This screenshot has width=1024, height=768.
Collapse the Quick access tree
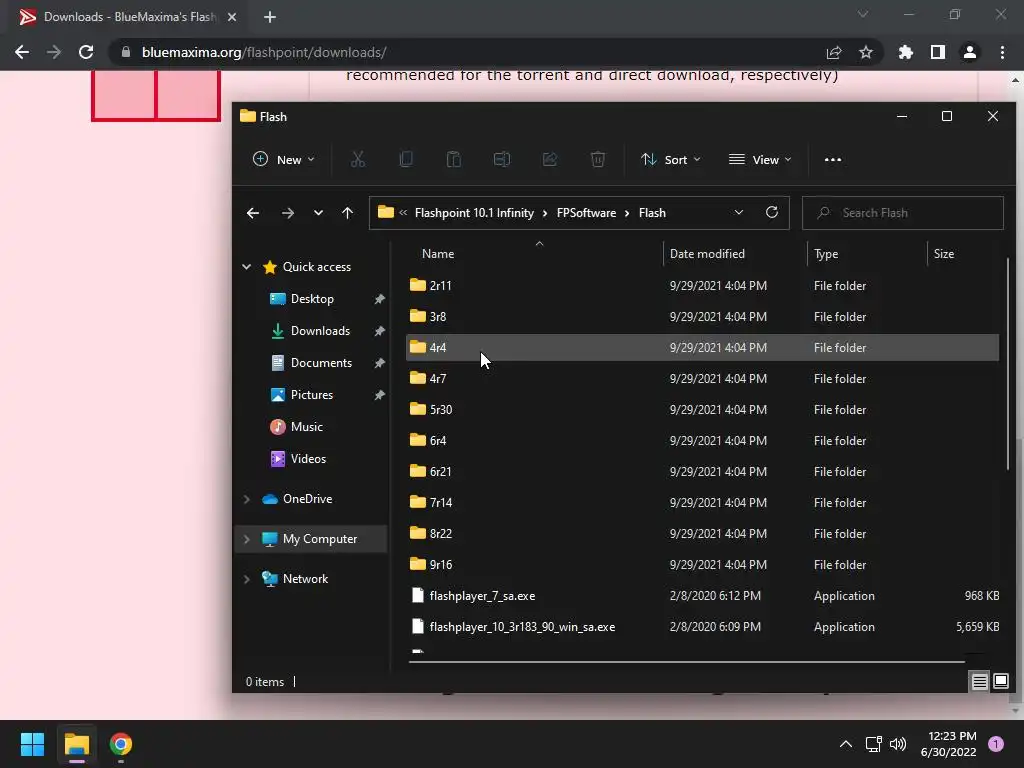(x=247, y=266)
